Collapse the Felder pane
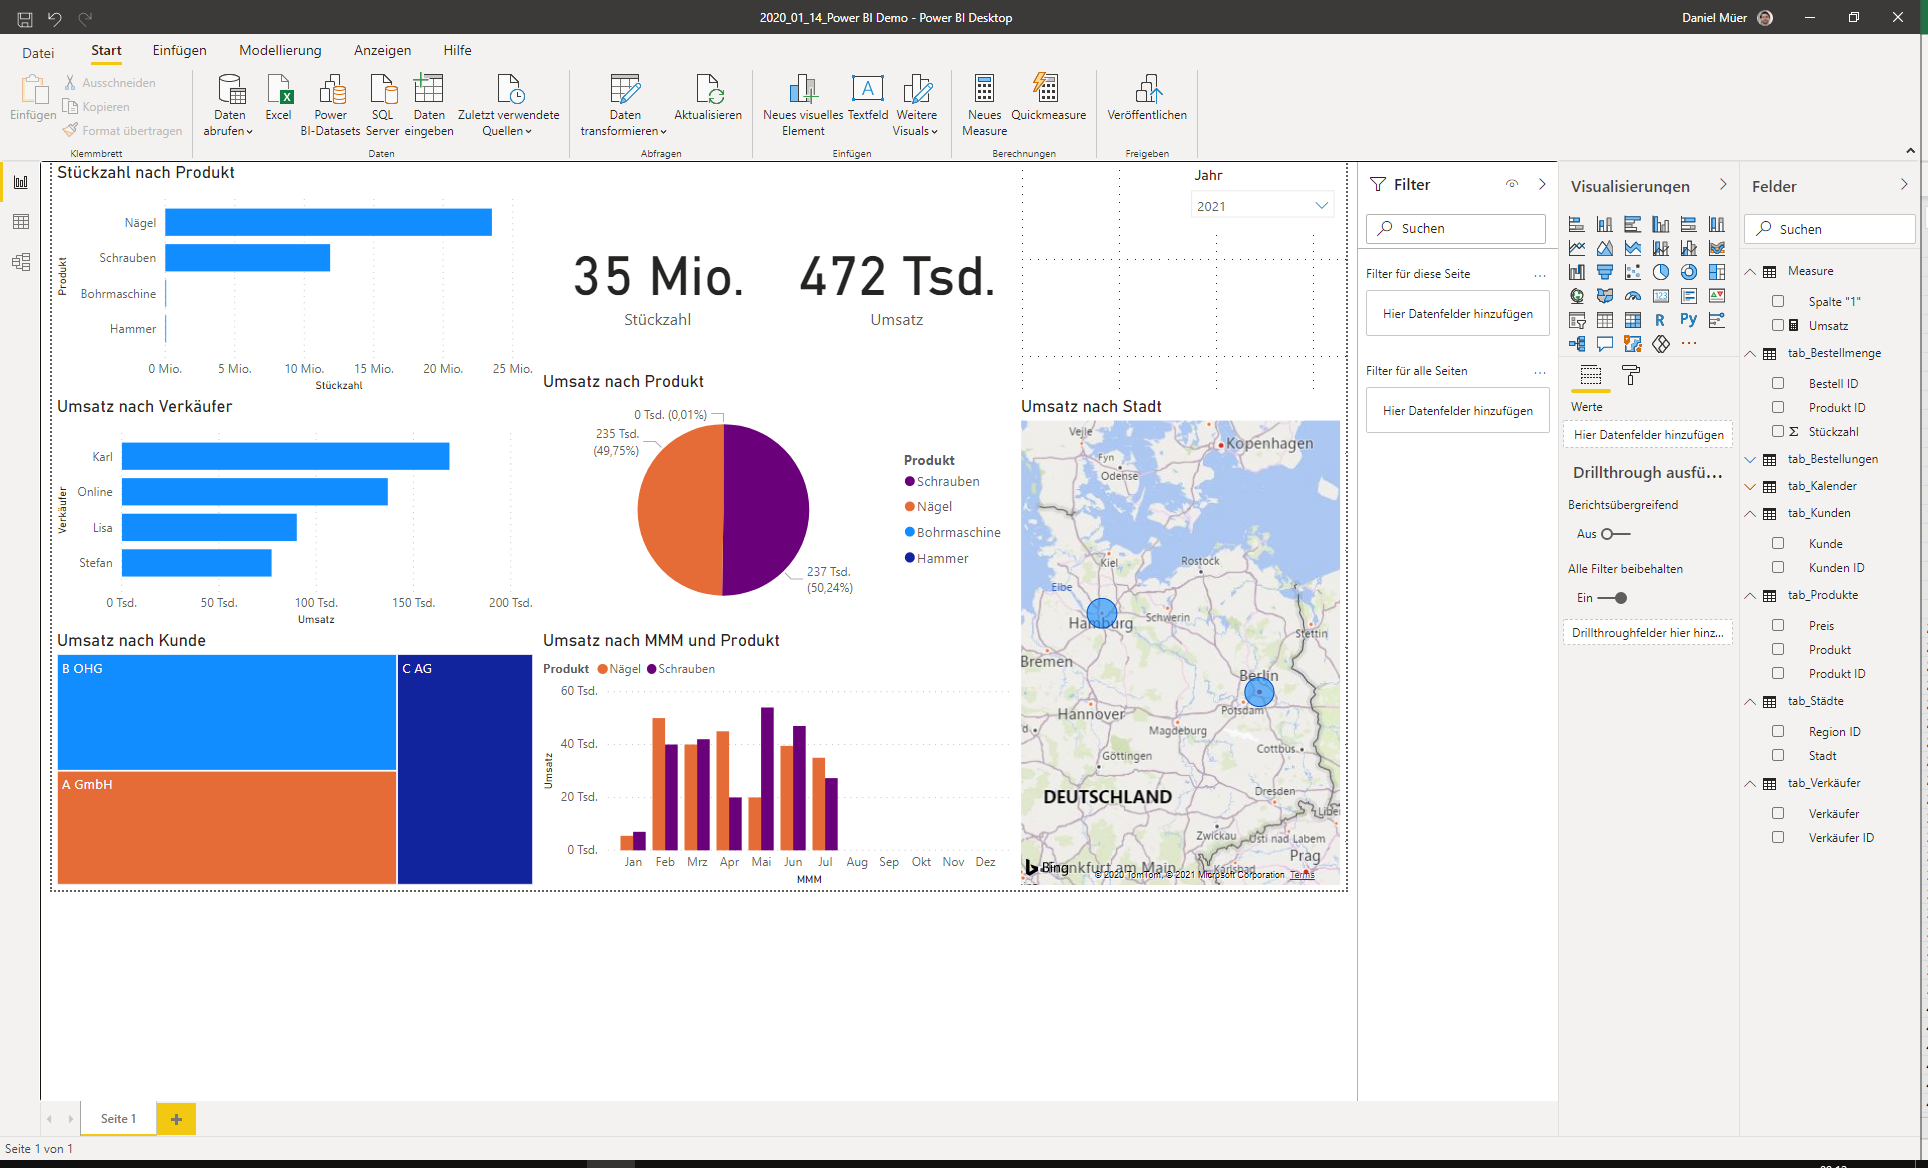1928x1168 pixels. [x=1904, y=185]
